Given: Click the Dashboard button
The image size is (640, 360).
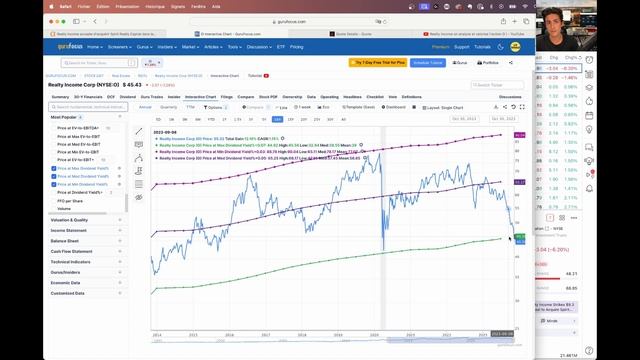Looking at the screenshot, I should (x=393, y=107).
